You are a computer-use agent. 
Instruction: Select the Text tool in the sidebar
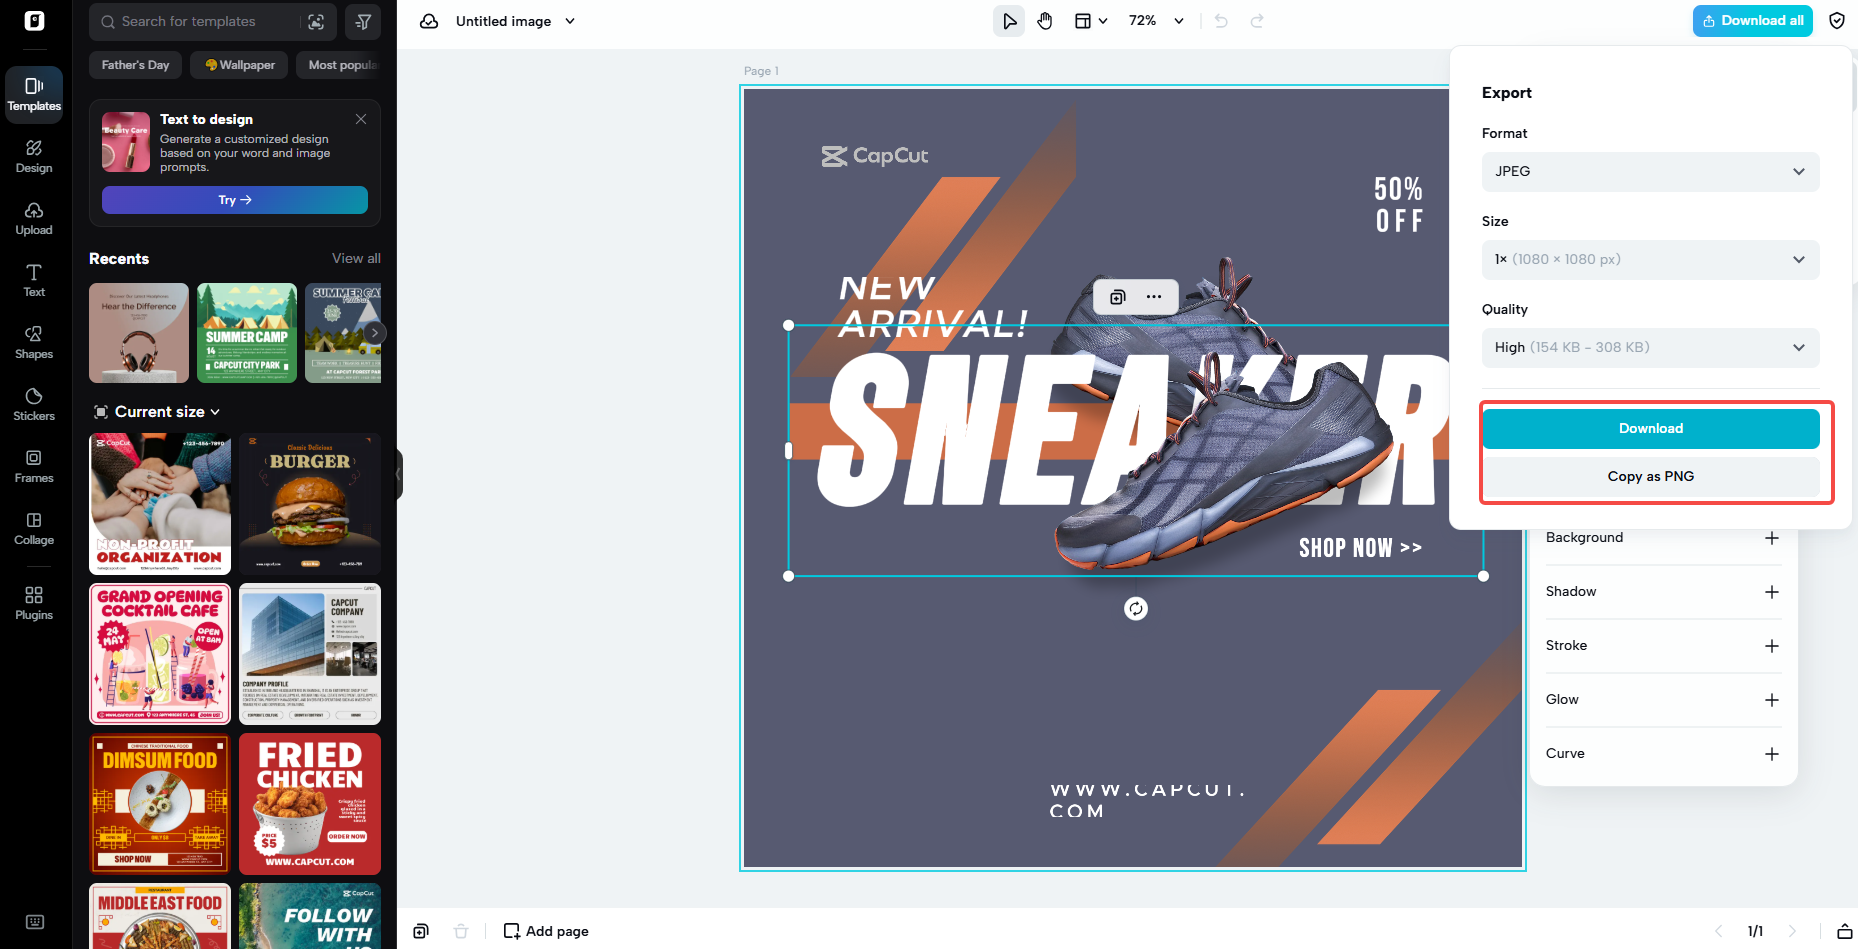(x=33, y=279)
